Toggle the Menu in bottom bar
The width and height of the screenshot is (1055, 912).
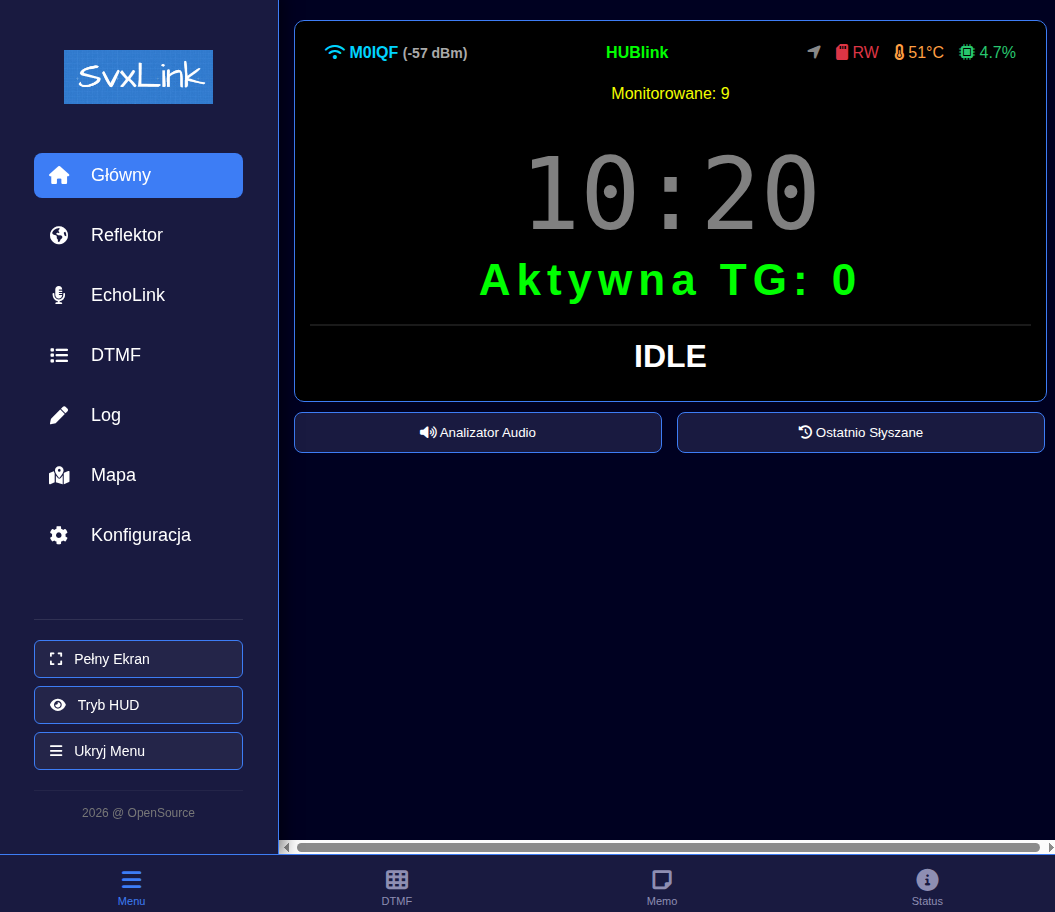tap(131, 886)
